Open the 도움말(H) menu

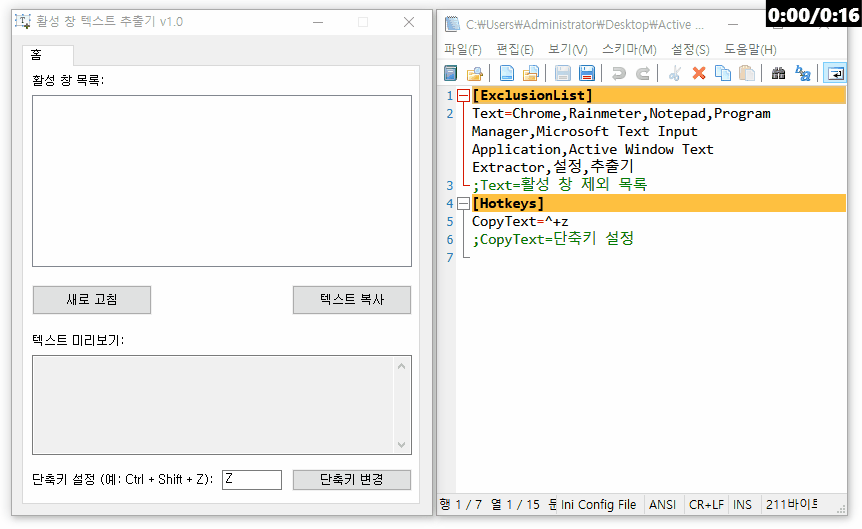750,49
